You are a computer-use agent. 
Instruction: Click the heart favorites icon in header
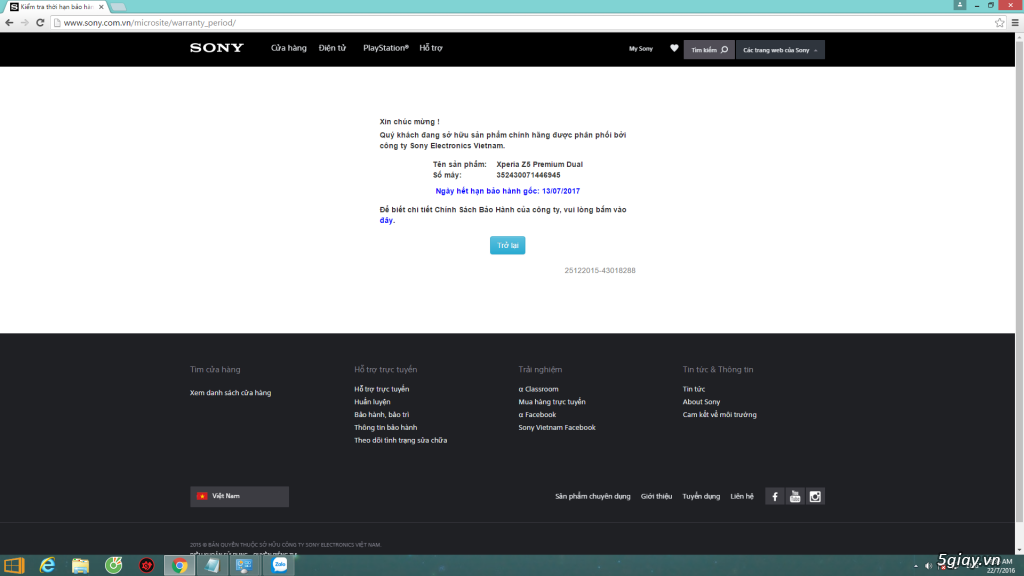674,48
